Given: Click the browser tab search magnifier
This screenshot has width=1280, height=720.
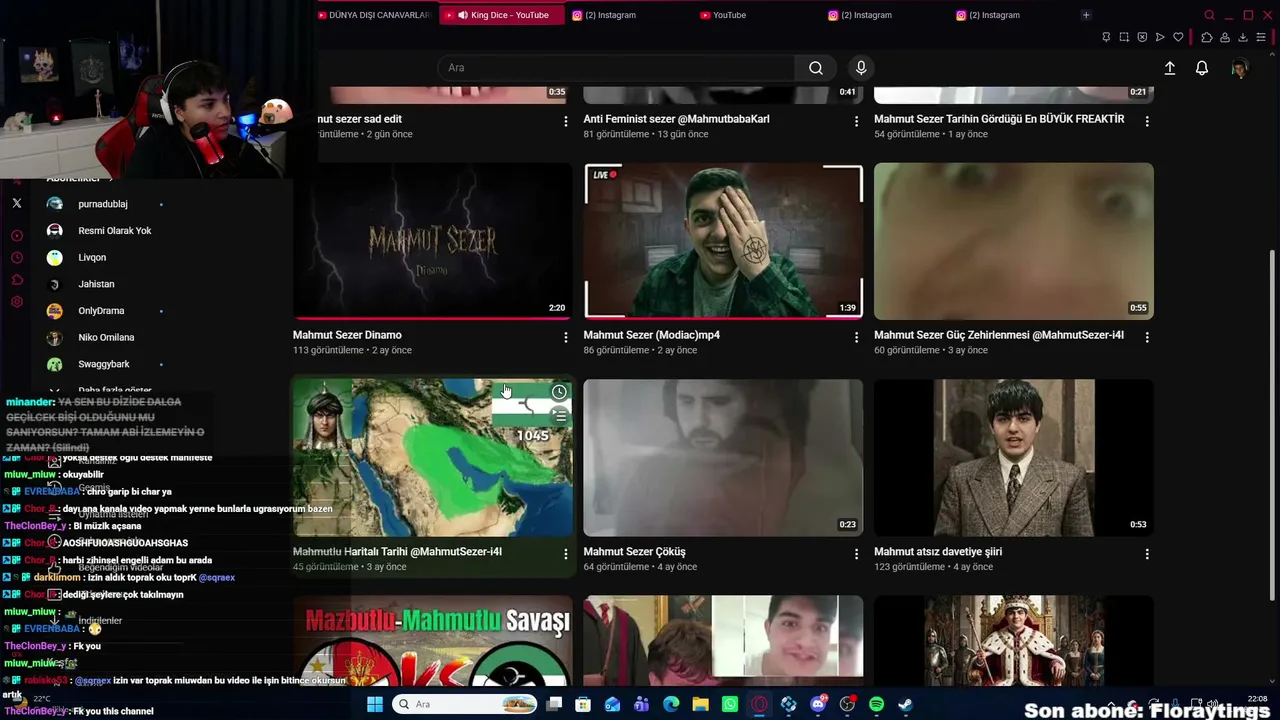Looking at the screenshot, I should coord(1209,15).
